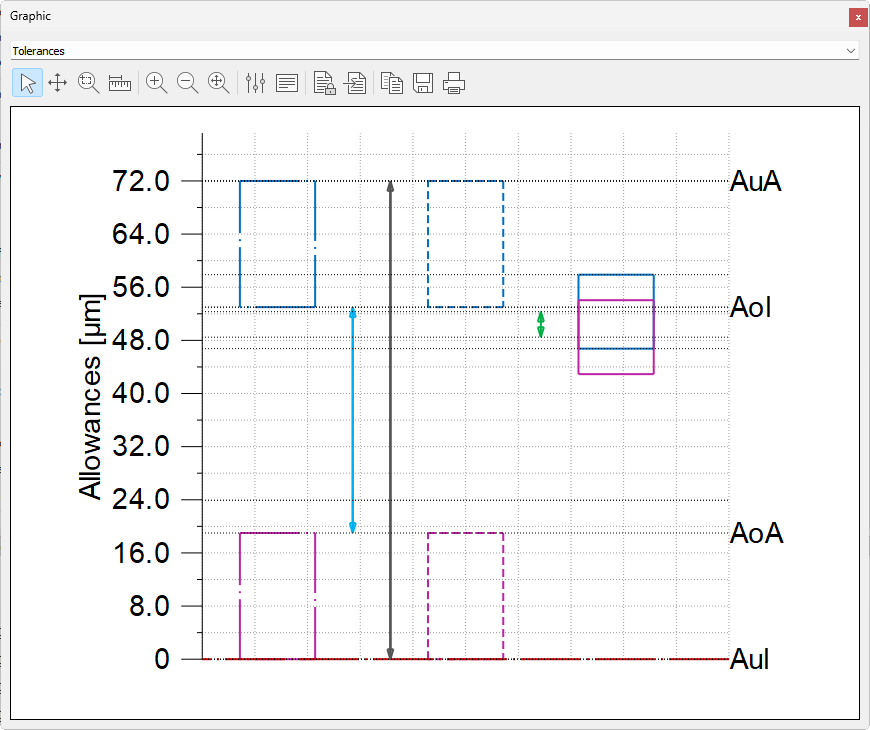Click the solid blue tolerance box
The image size is (870, 730).
click(277, 244)
